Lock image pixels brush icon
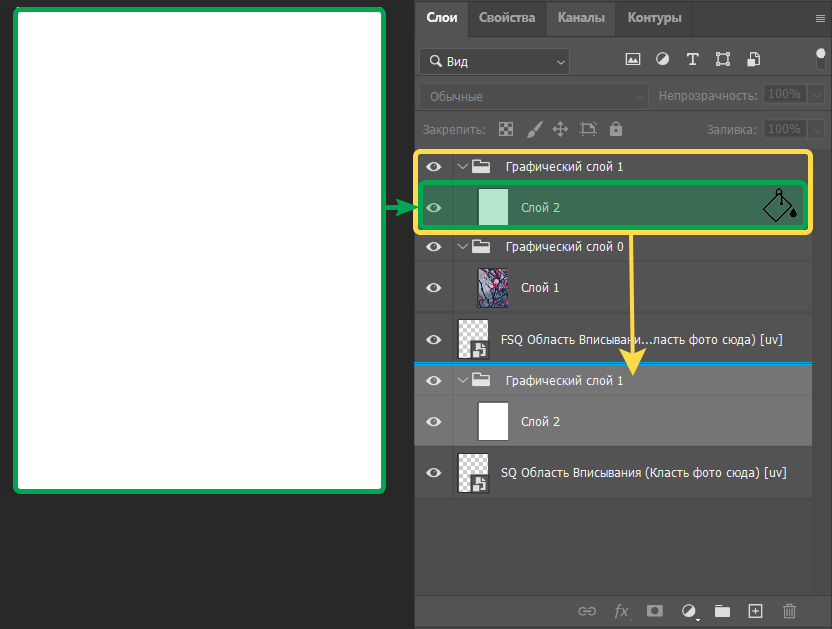 coord(534,129)
